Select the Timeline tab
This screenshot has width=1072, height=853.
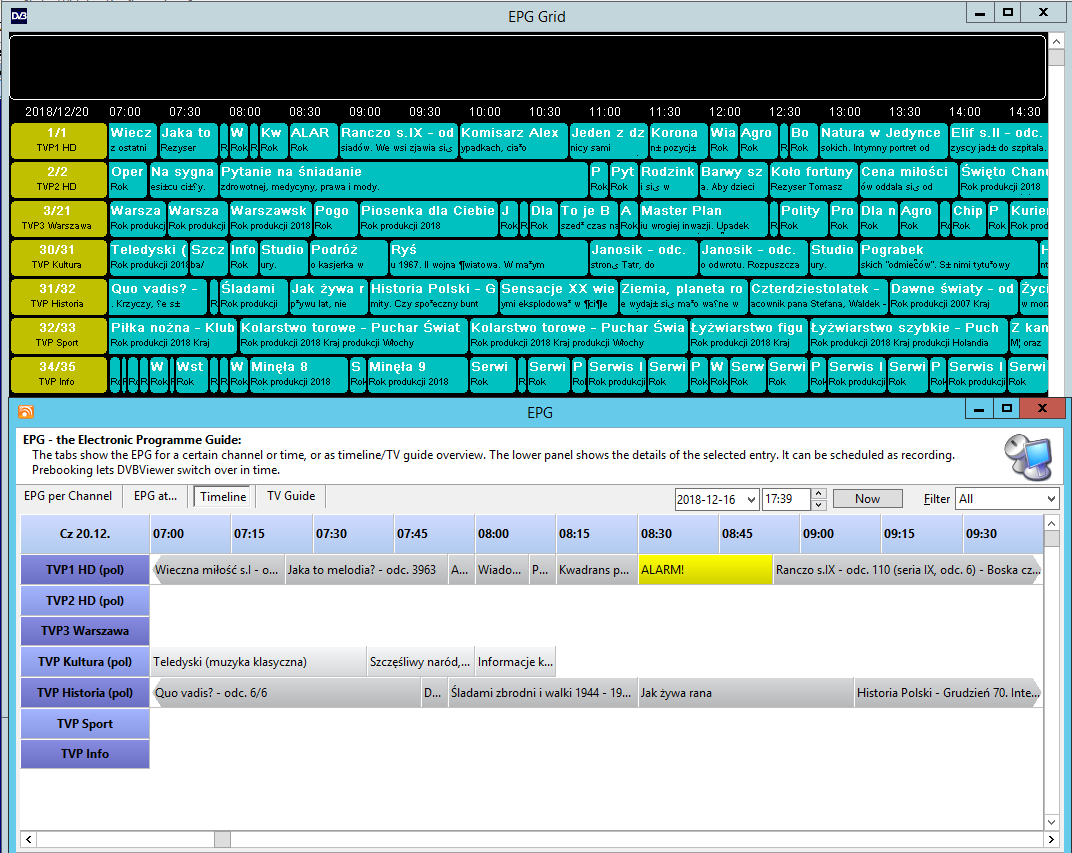222,496
